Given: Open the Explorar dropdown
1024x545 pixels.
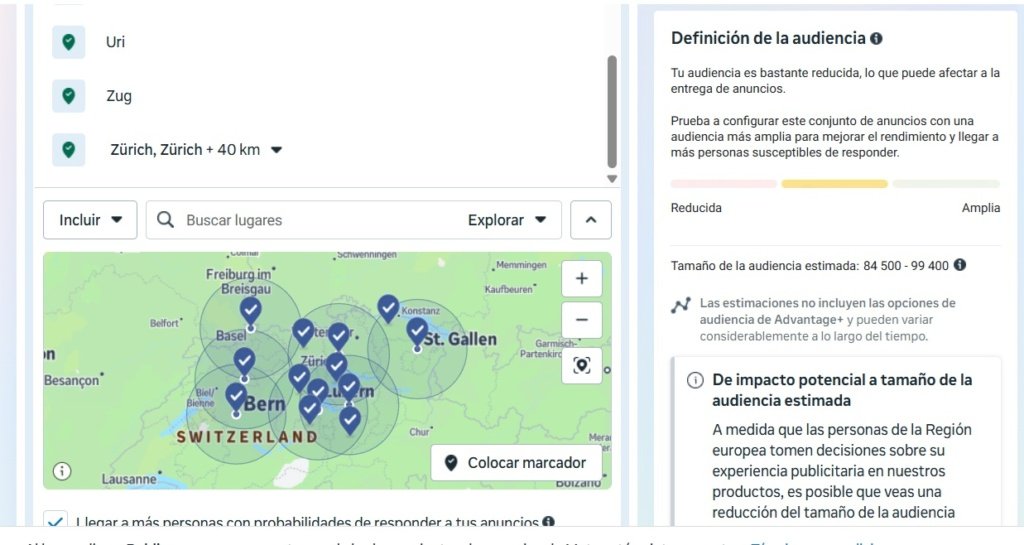Looking at the screenshot, I should (507, 220).
